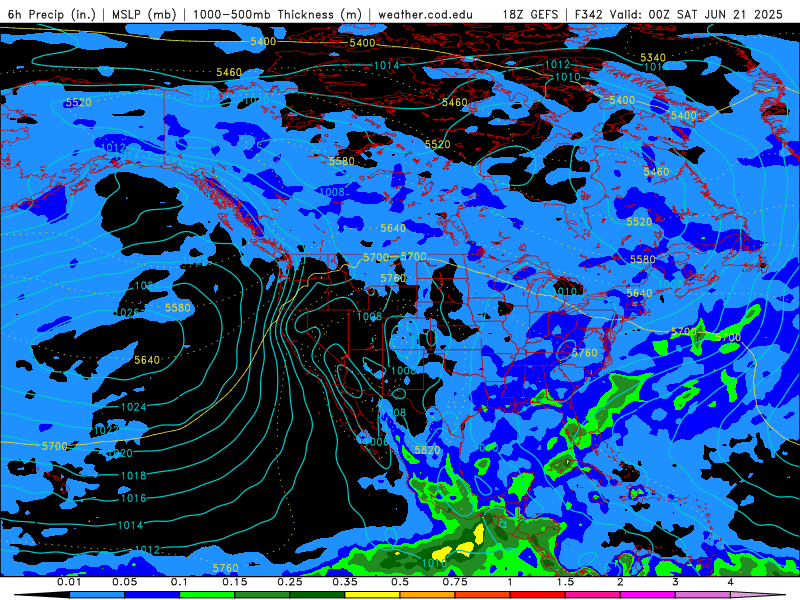Select the dark green 0.25–0.35 legend swatch
Image resolution: width=800 pixels, height=600 pixels.
(x=317, y=595)
